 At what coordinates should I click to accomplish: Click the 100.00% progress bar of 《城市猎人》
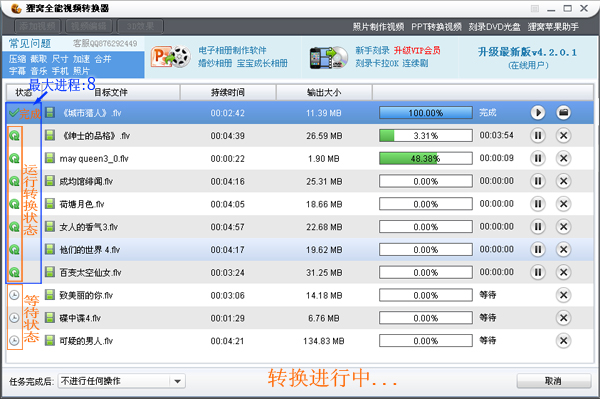click(426, 113)
